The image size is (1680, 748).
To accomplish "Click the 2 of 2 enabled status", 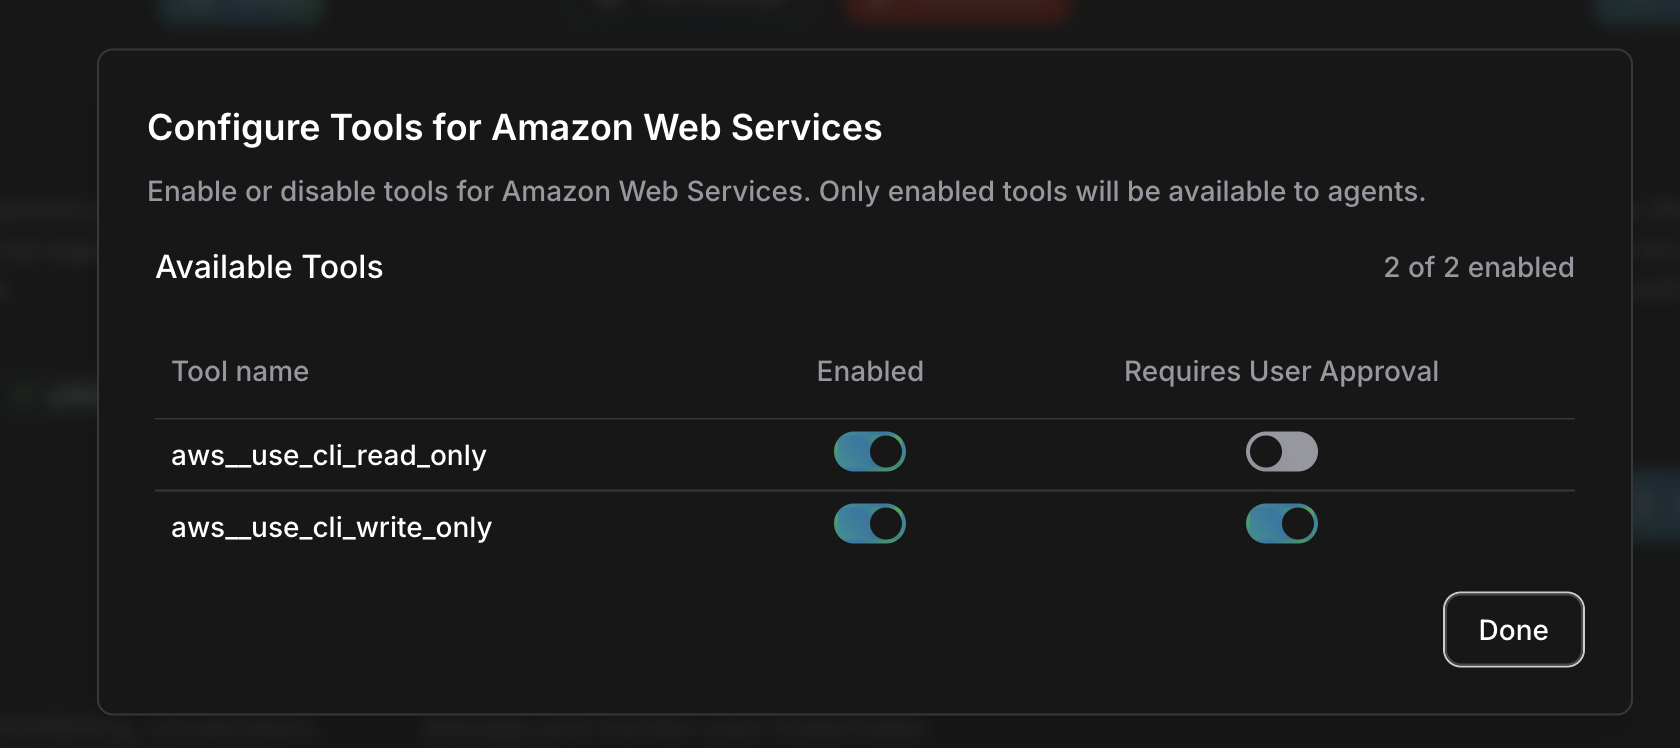I will pos(1478,267).
